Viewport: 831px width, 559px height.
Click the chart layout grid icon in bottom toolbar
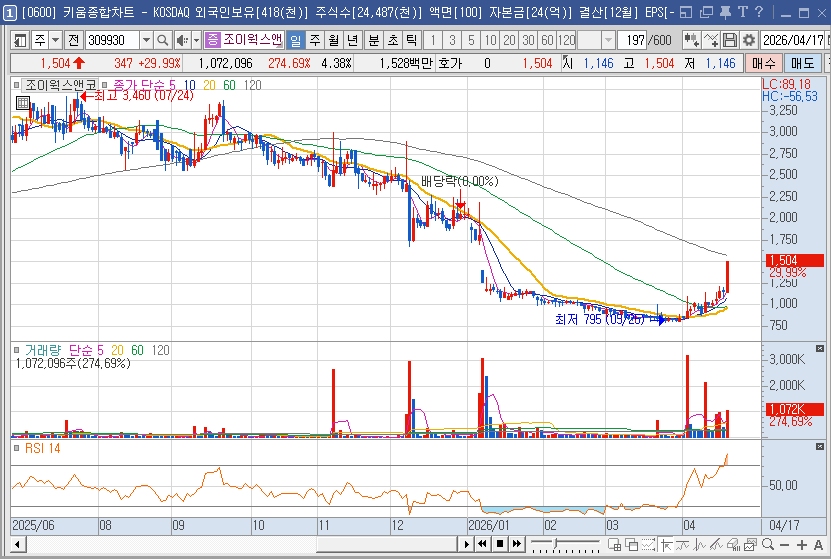point(614,544)
